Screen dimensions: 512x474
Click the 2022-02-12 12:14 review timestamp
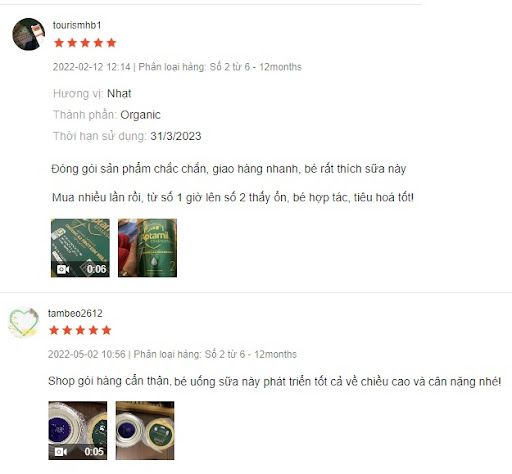tap(92, 67)
